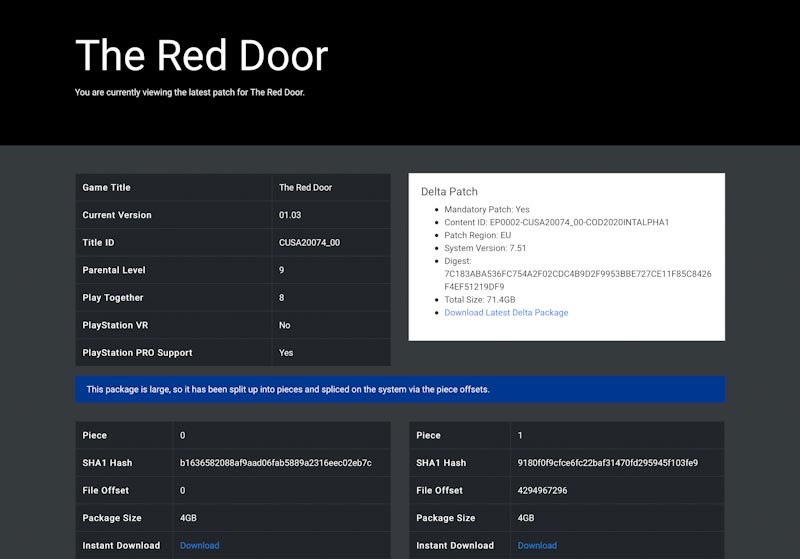The width and height of the screenshot is (800, 559).
Task: Click the Play Together label
Action: [x=113, y=297]
